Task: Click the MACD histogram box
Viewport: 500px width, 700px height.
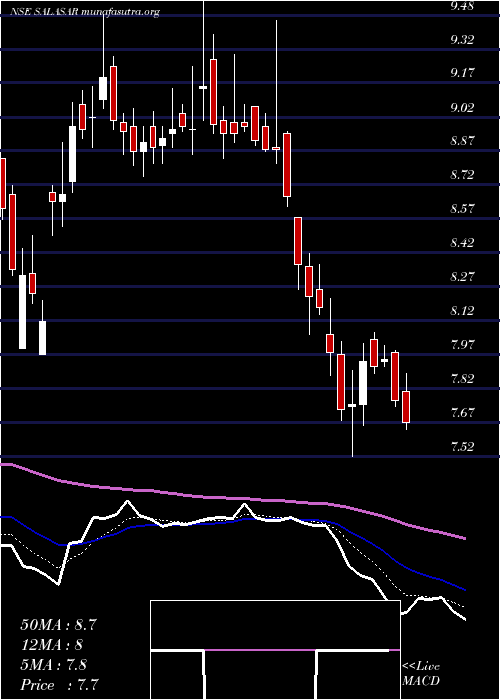Action: 275,650
